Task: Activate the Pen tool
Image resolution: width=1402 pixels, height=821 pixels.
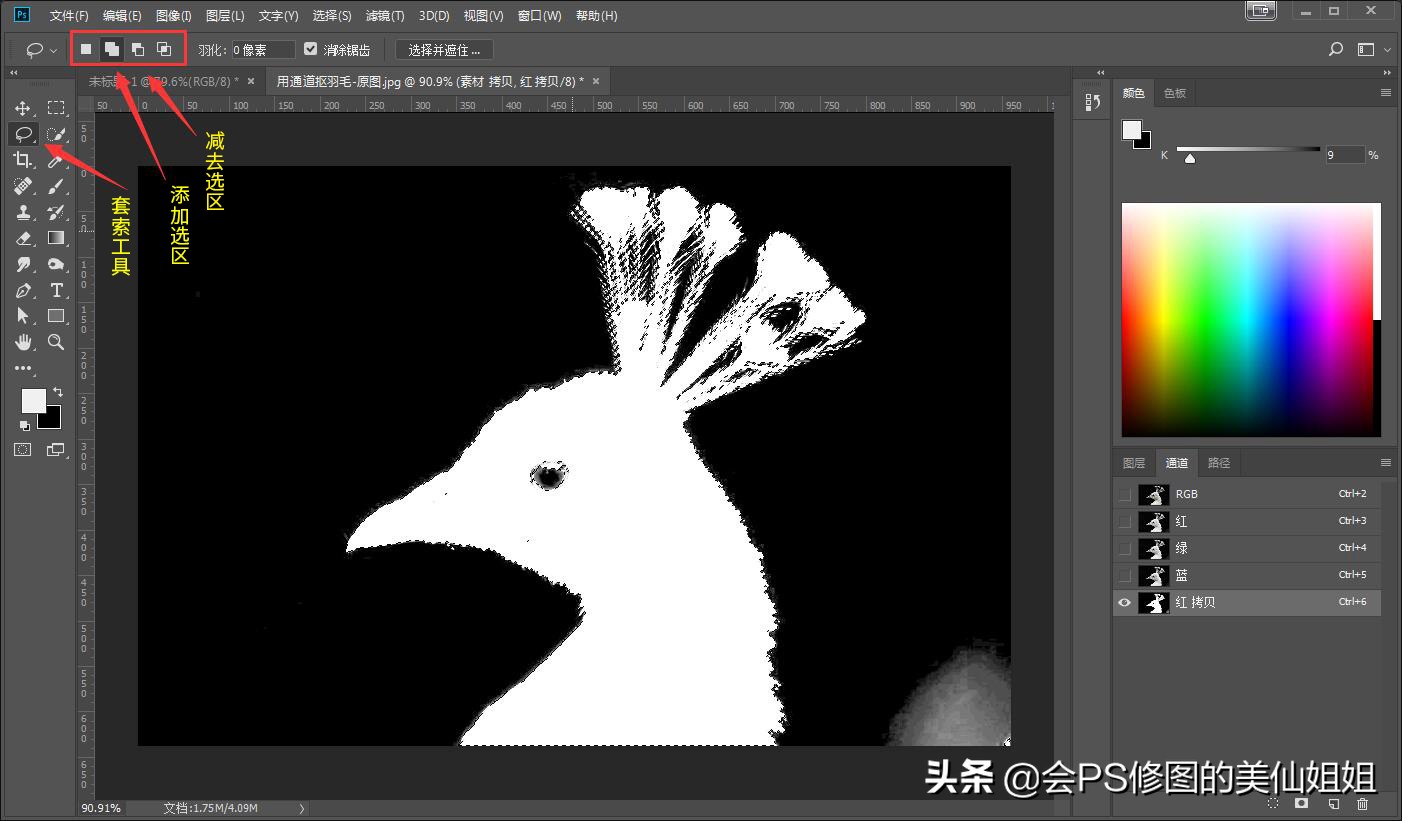Action: pyautogui.click(x=23, y=290)
